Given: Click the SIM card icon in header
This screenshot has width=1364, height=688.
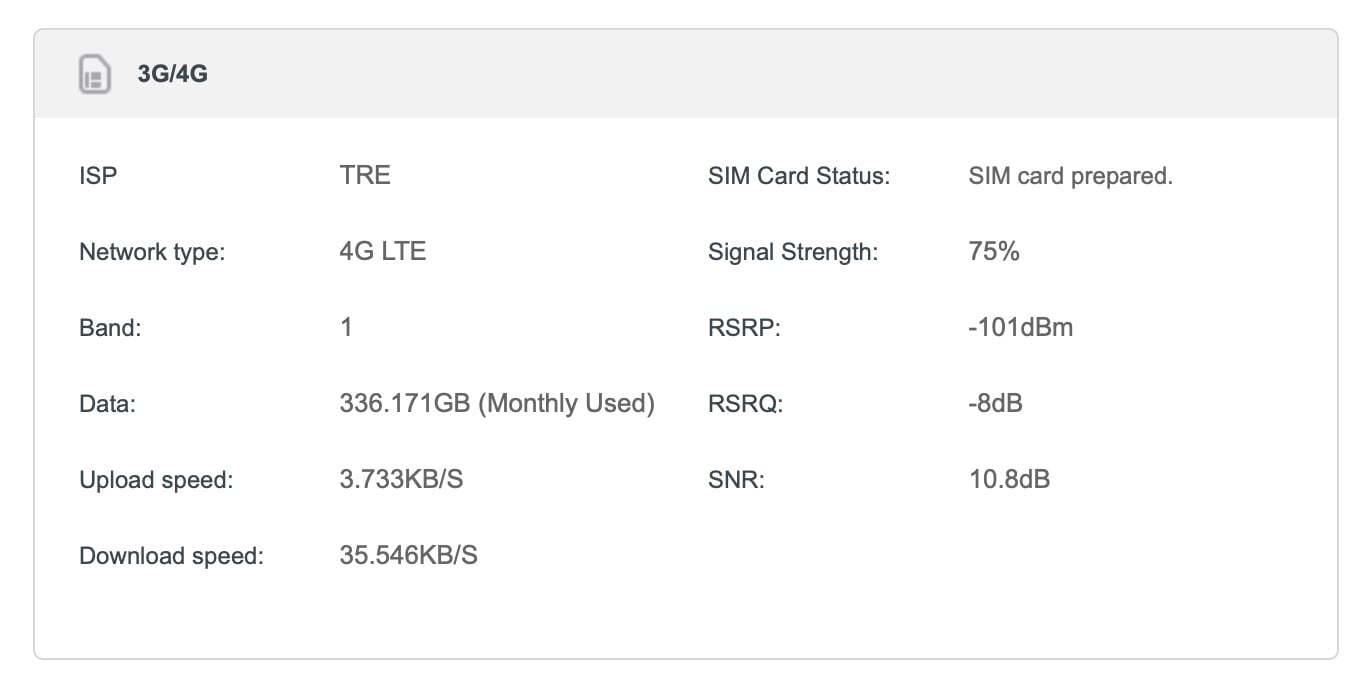Looking at the screenshot, I should coord(95,75).
